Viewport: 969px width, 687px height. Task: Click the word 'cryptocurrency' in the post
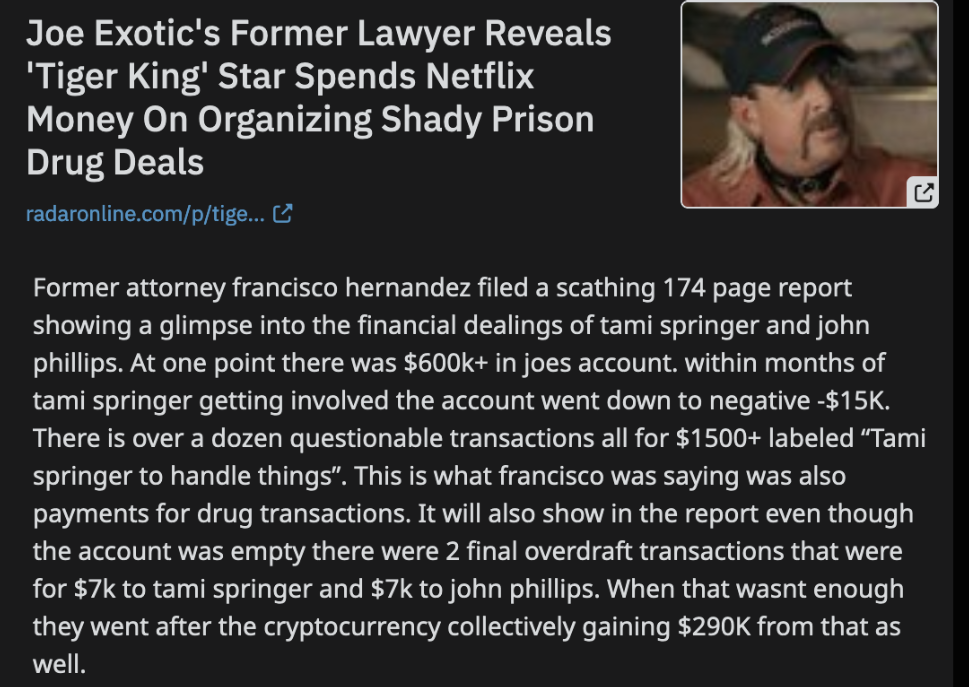(x=352, y=627)
